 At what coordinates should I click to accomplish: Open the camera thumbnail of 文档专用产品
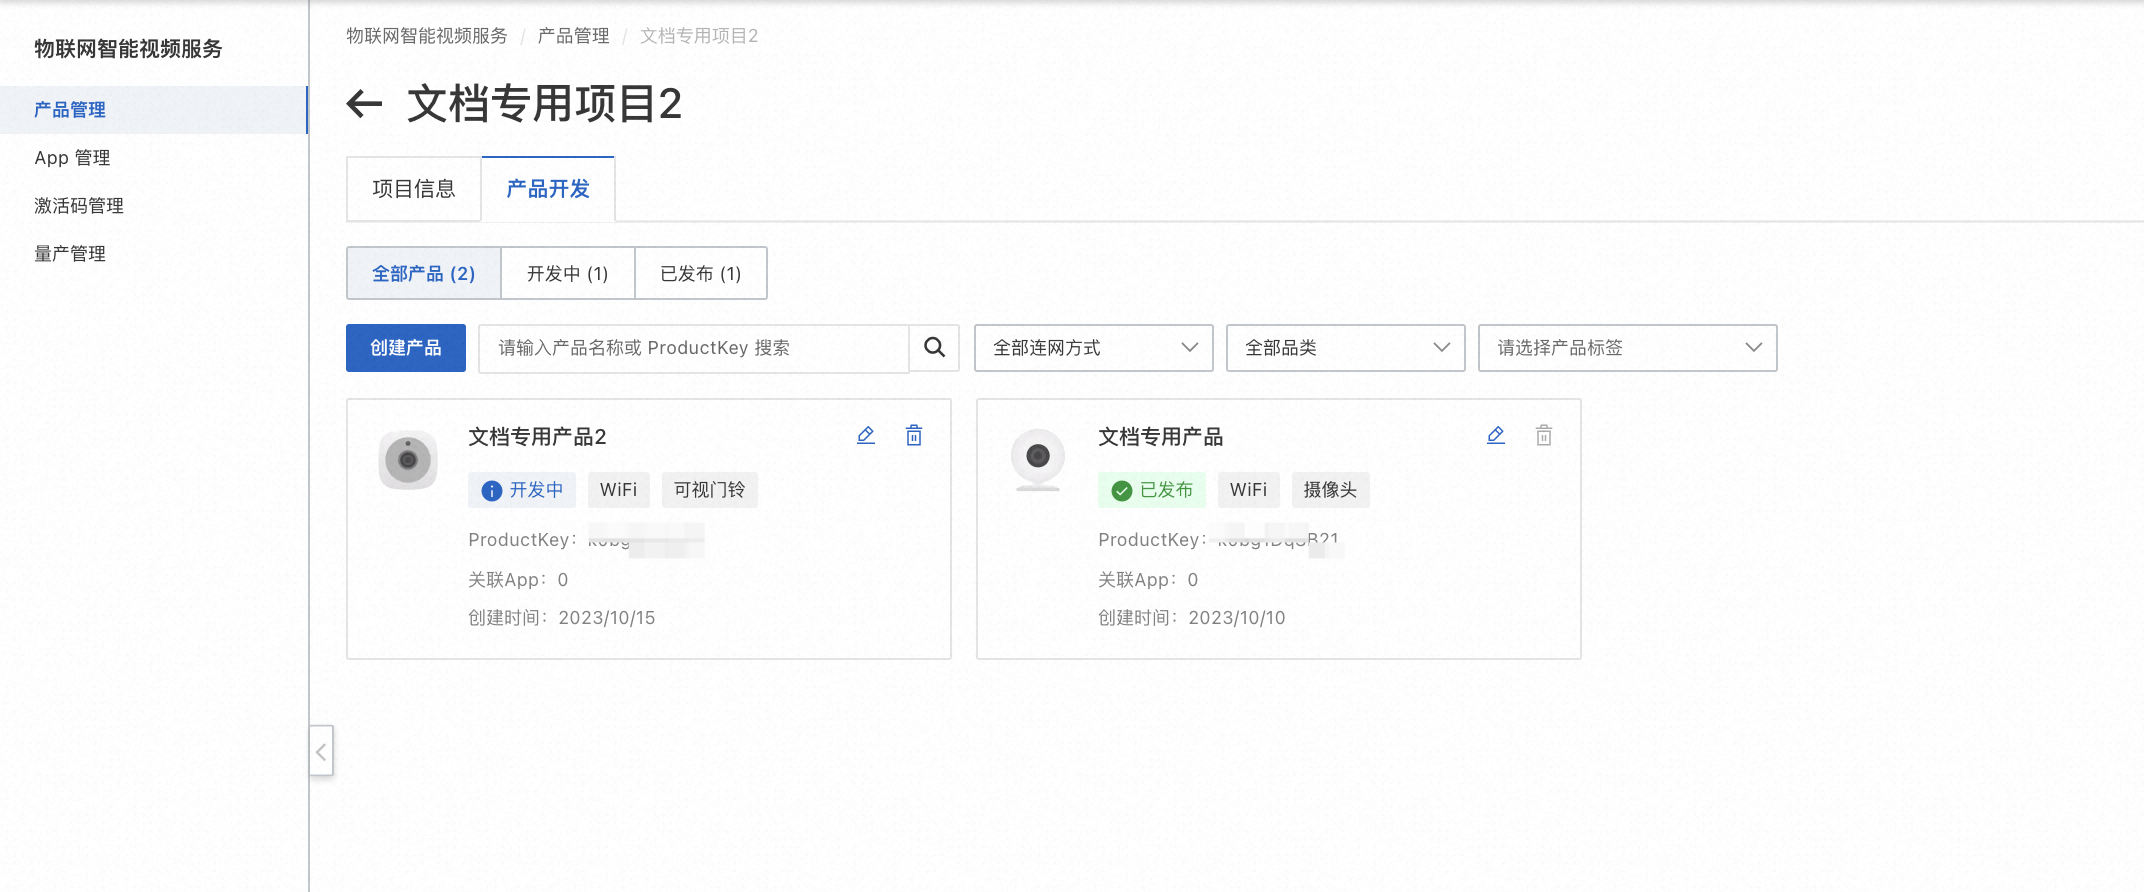tap(1038, 460)
